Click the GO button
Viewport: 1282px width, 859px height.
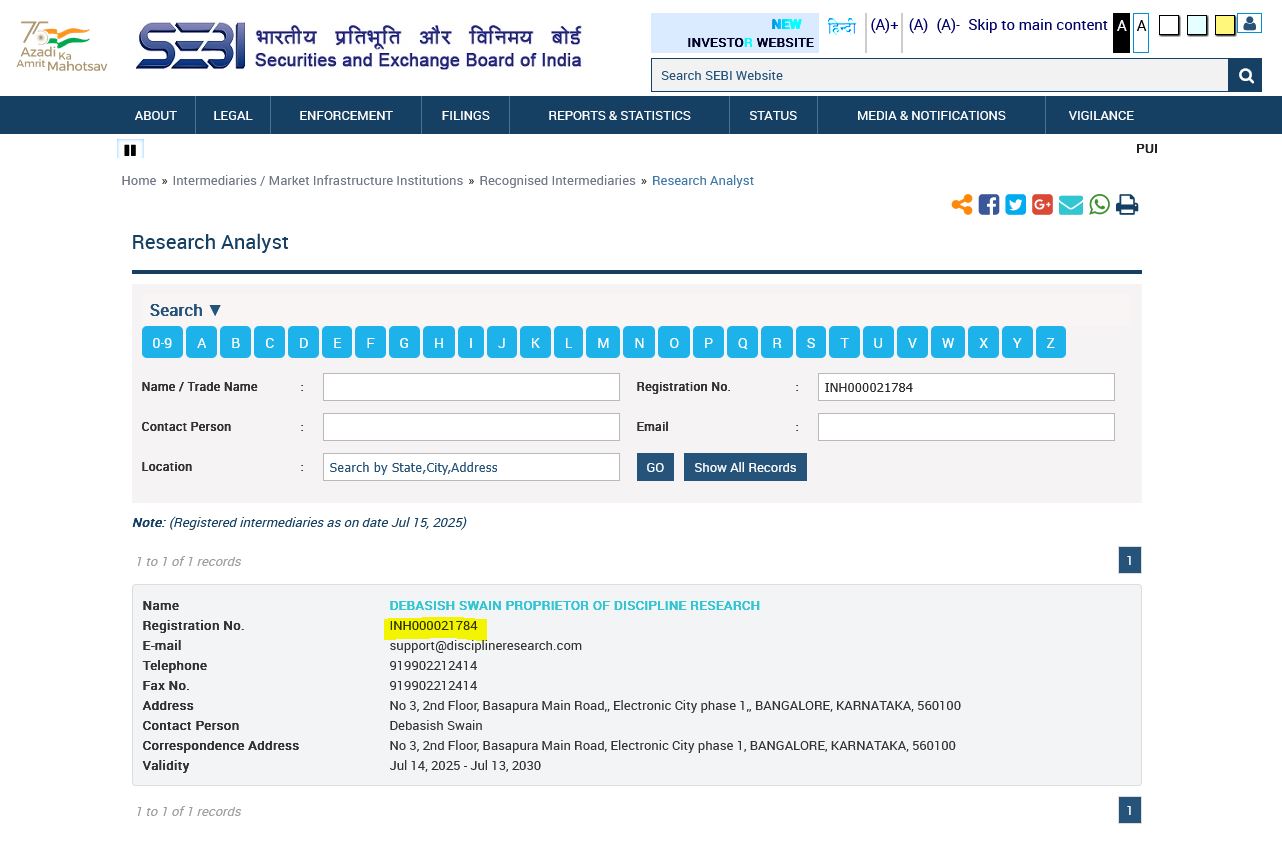(655, 467)
